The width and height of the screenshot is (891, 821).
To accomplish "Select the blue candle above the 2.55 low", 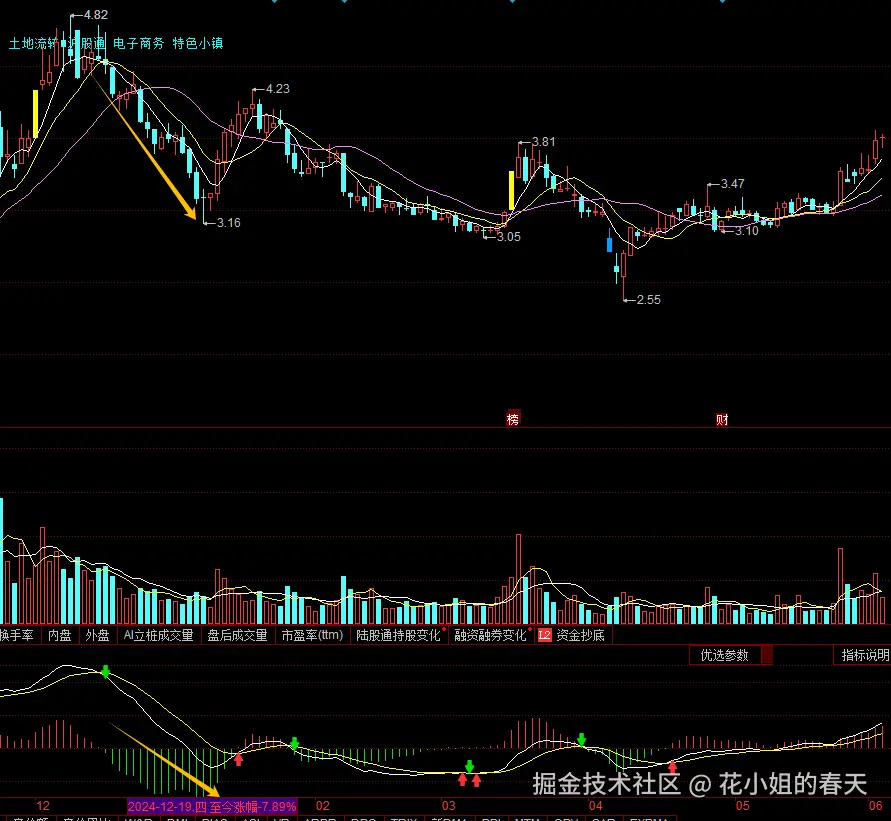I will [610, 245].
